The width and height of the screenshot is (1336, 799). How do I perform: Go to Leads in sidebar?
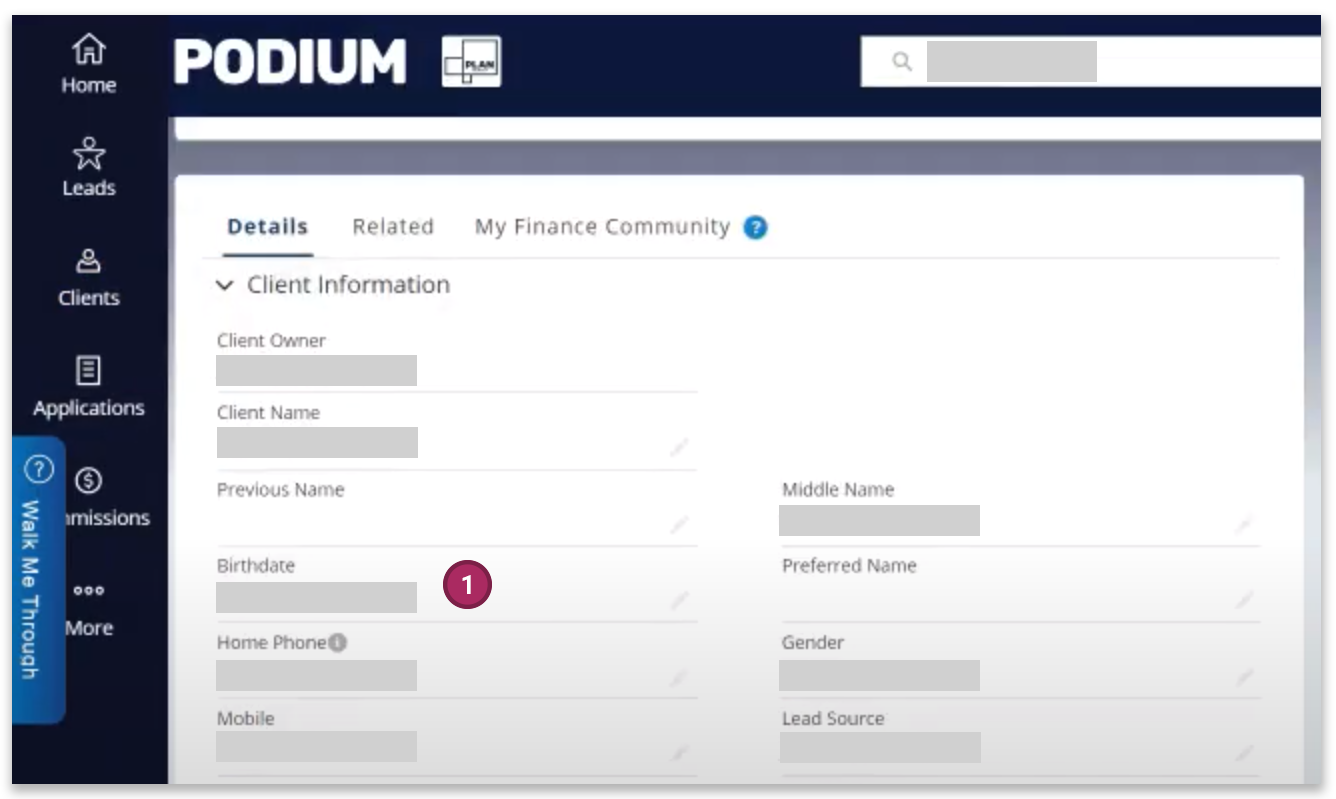click(x=89, y=167)
